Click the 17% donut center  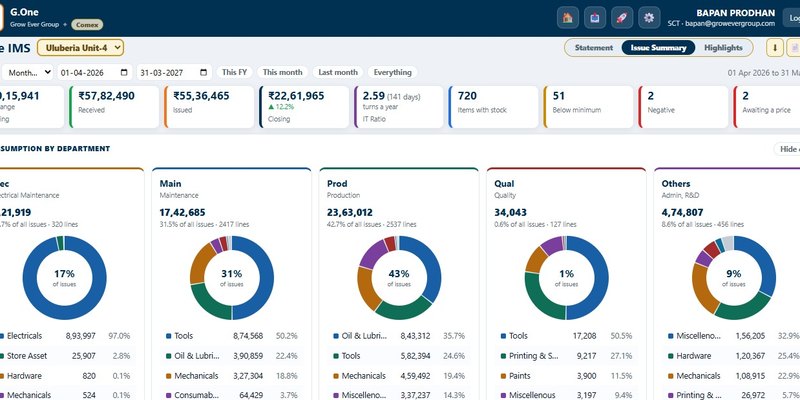pyautogui.click(x=64, y=278)
